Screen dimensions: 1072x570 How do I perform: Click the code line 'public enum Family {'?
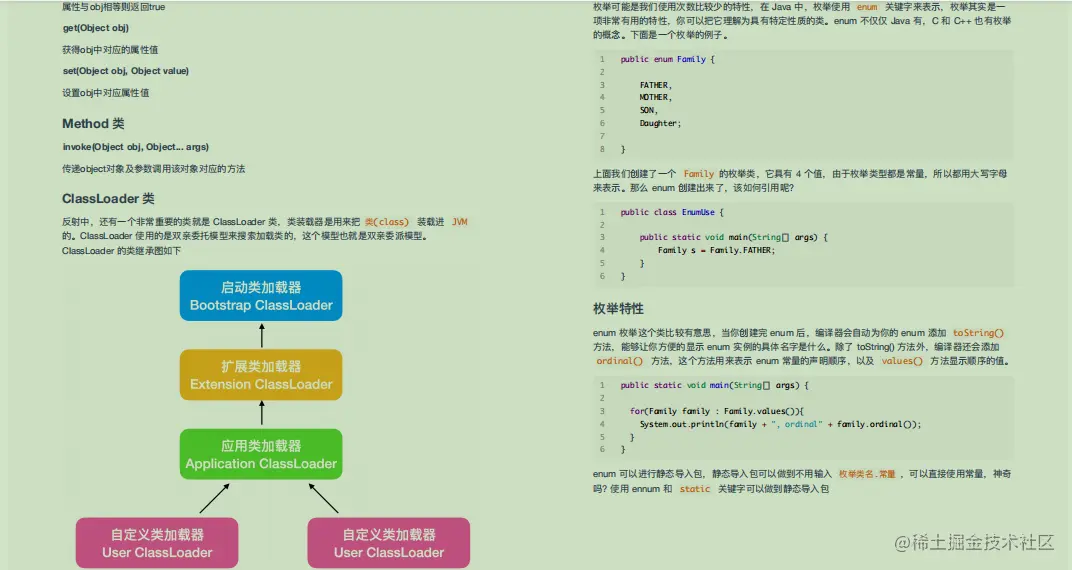tap(667, 59)
